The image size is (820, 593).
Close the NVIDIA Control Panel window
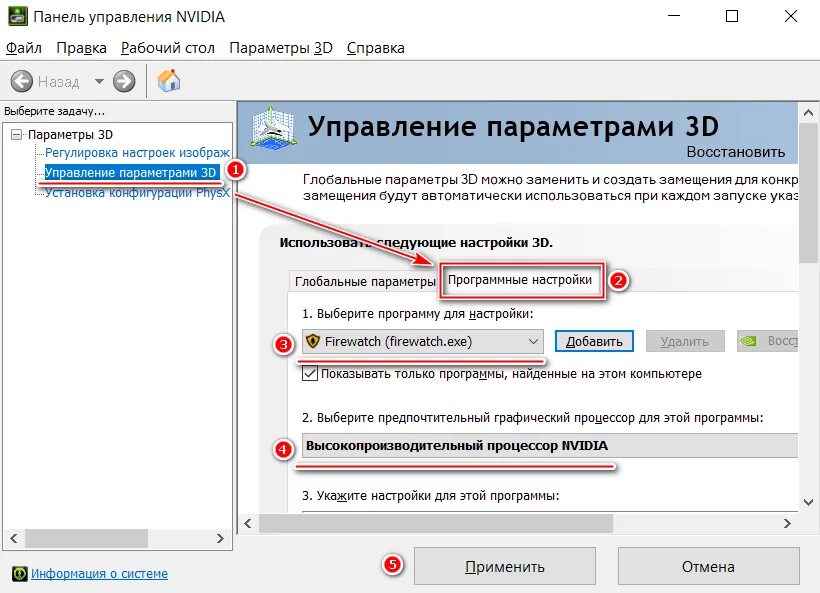[x=791, y=16]
